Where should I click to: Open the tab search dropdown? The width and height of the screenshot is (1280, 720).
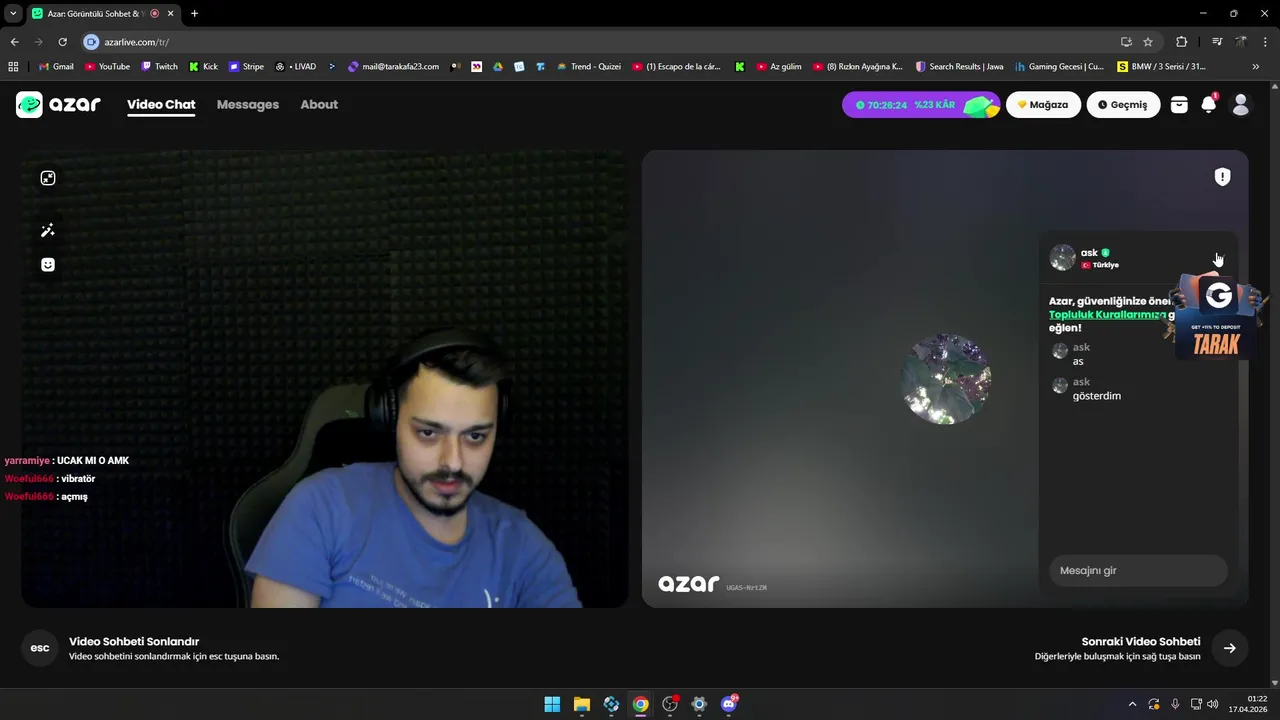(x=13, y=13)
